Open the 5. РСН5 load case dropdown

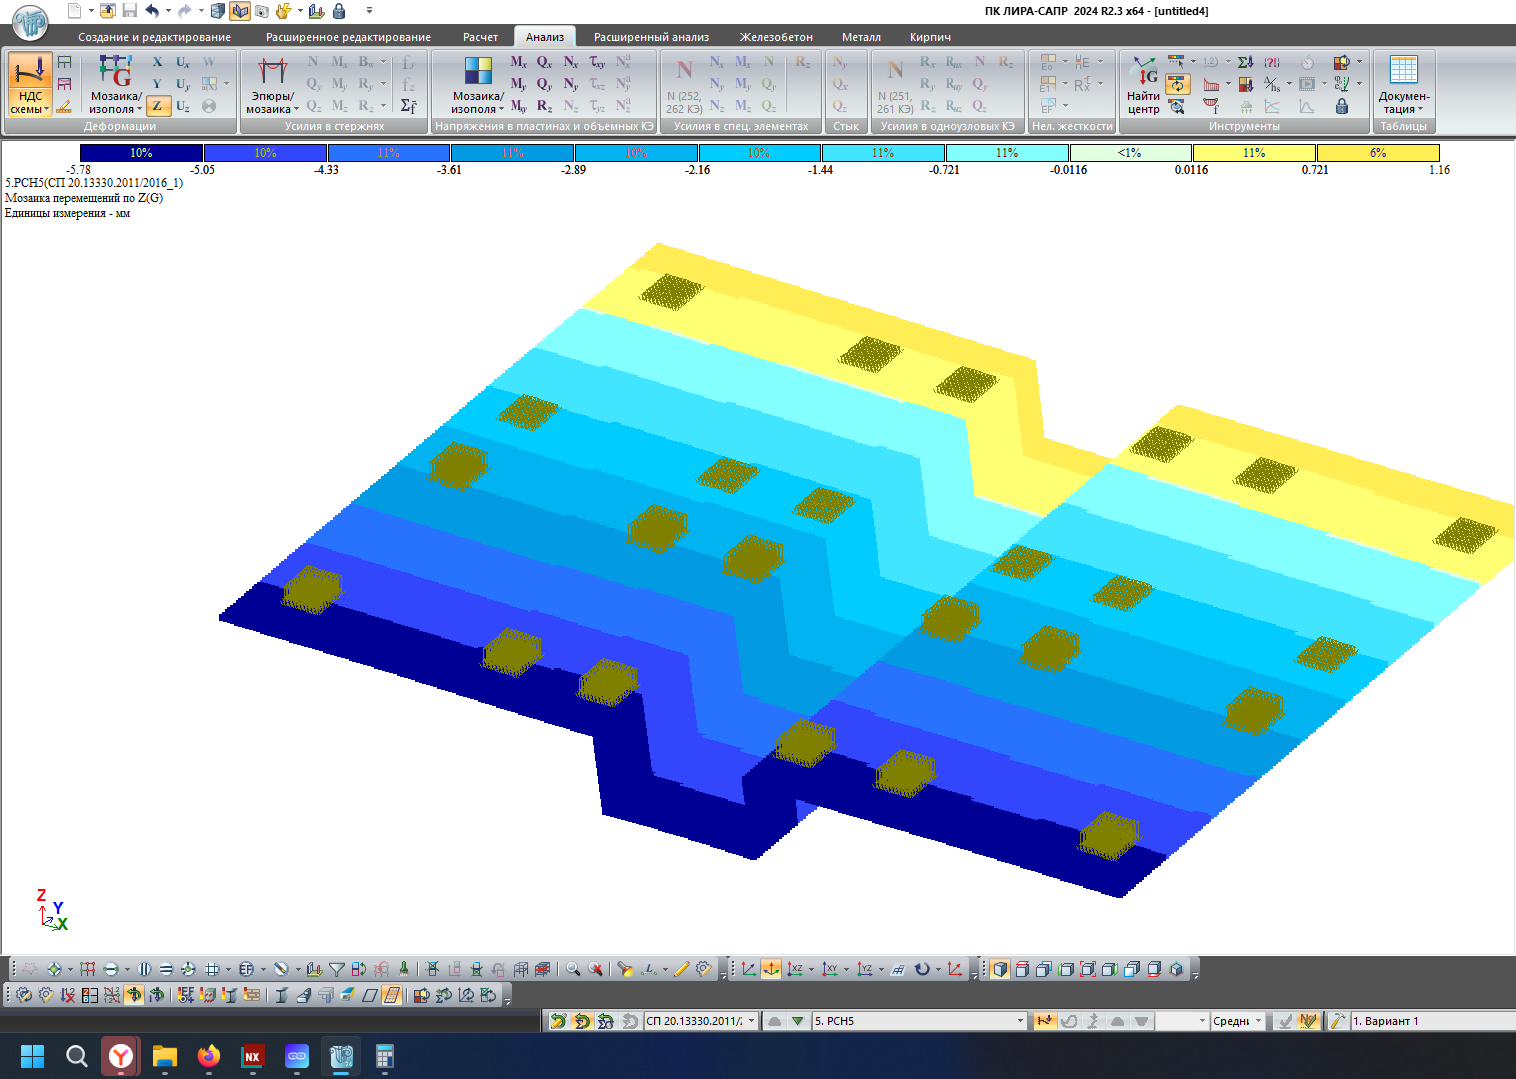(x=919, y=1021)
